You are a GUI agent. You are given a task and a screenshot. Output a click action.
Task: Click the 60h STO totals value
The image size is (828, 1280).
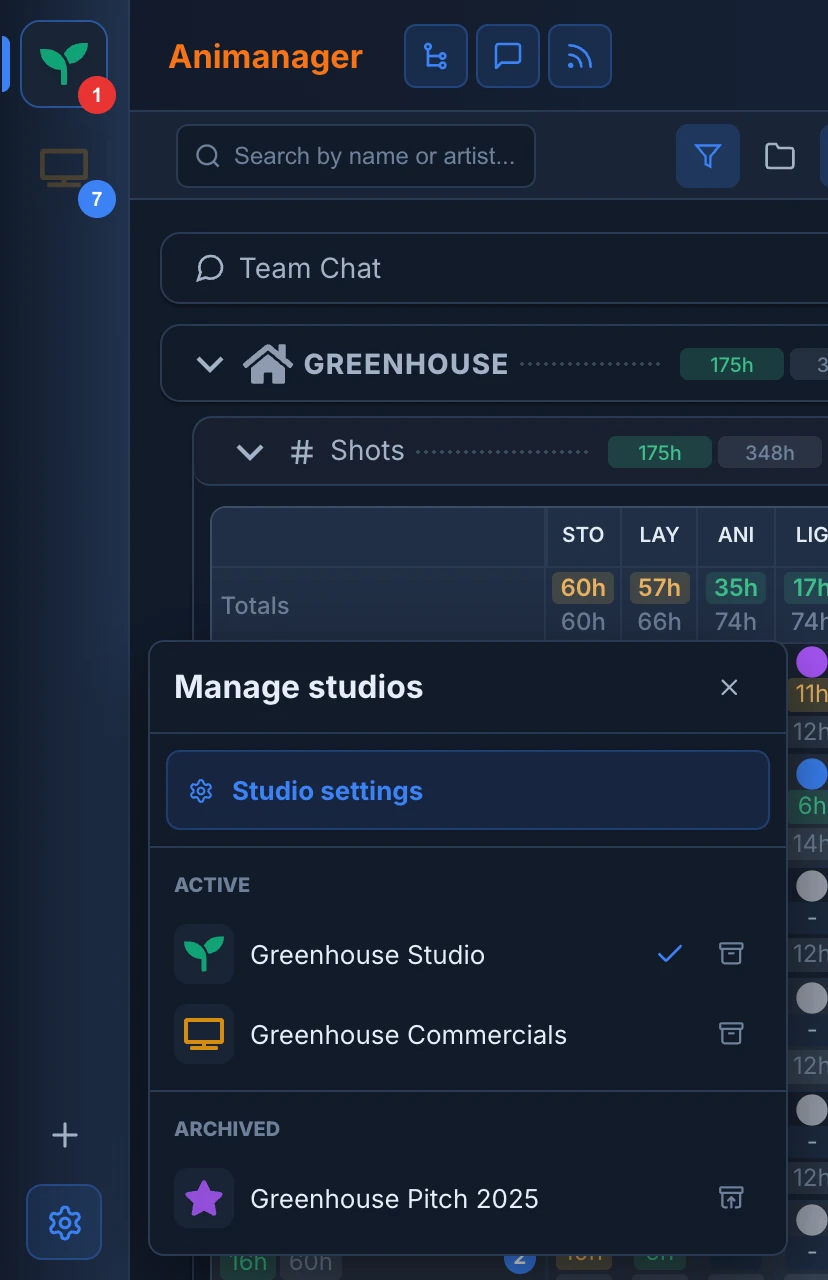click(x=583, y=588)
